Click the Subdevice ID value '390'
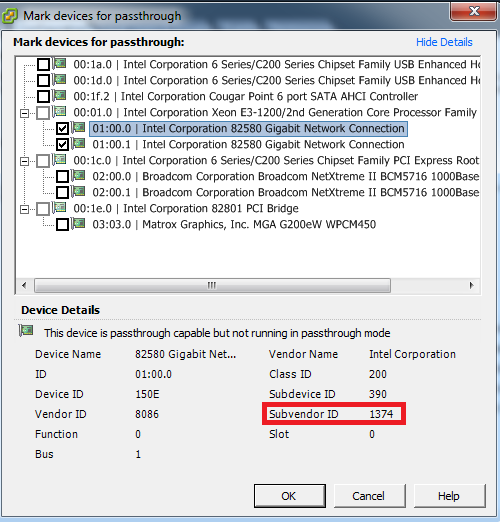The width and height of the screenshot is (500, 522). [378, 394]
